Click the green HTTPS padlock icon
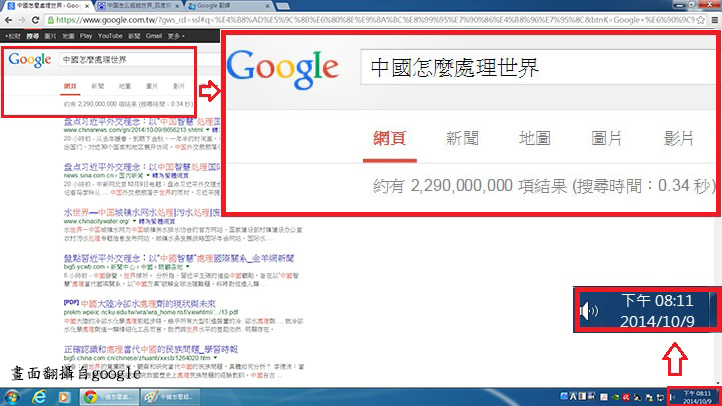Screen dimensions: 722x406 tap(50, 20)
